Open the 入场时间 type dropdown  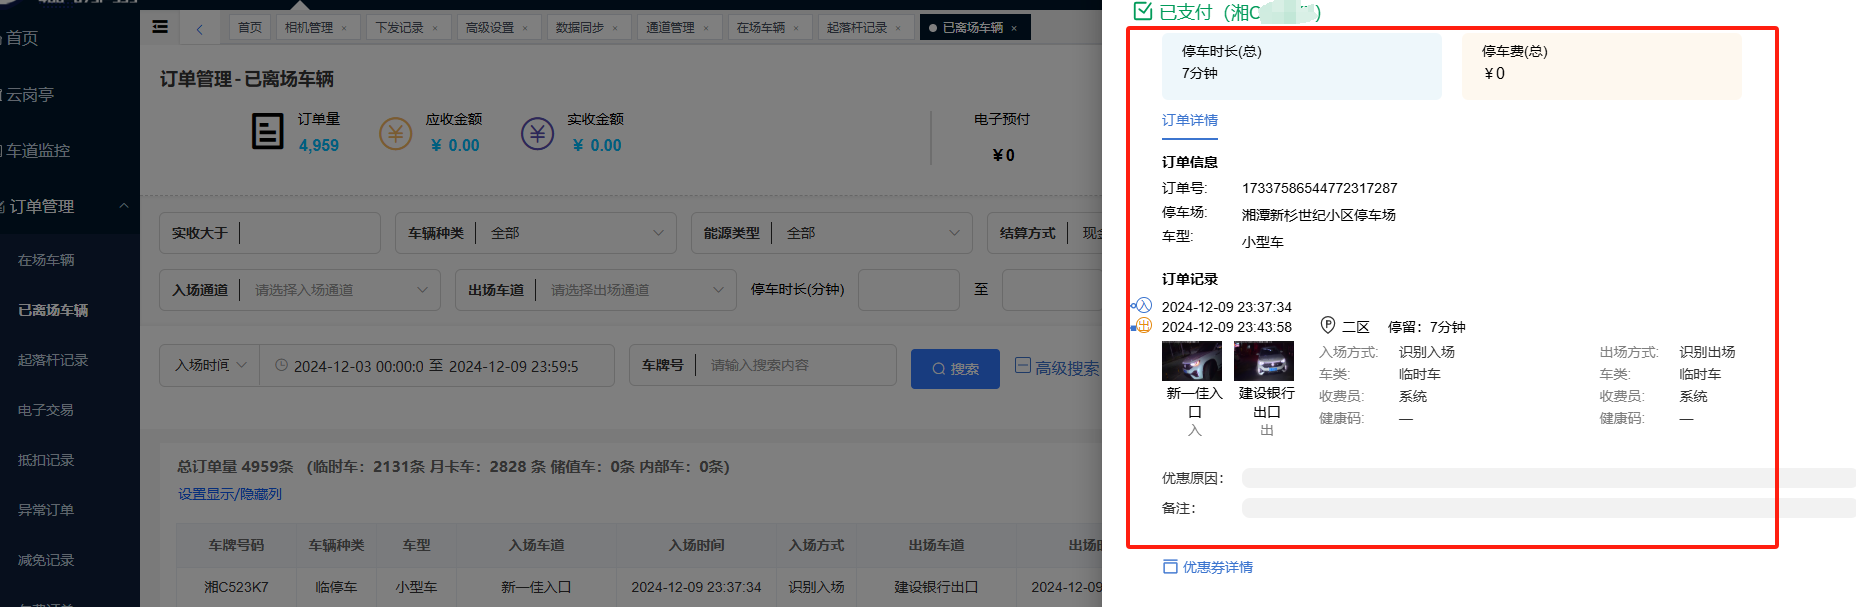210,366
